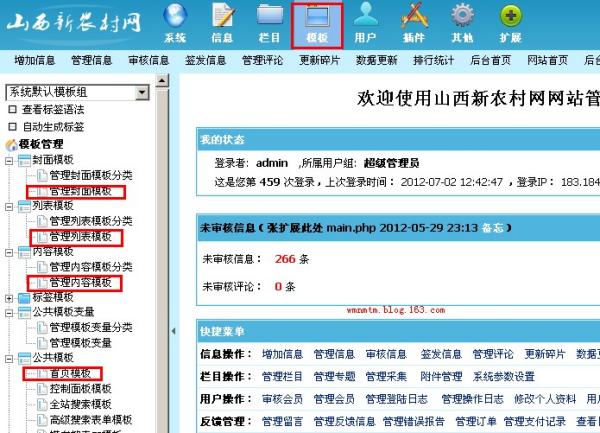600x433 pixels.
Task: Click the 标签模板 folder icon
Action: [x=24, y=298]
